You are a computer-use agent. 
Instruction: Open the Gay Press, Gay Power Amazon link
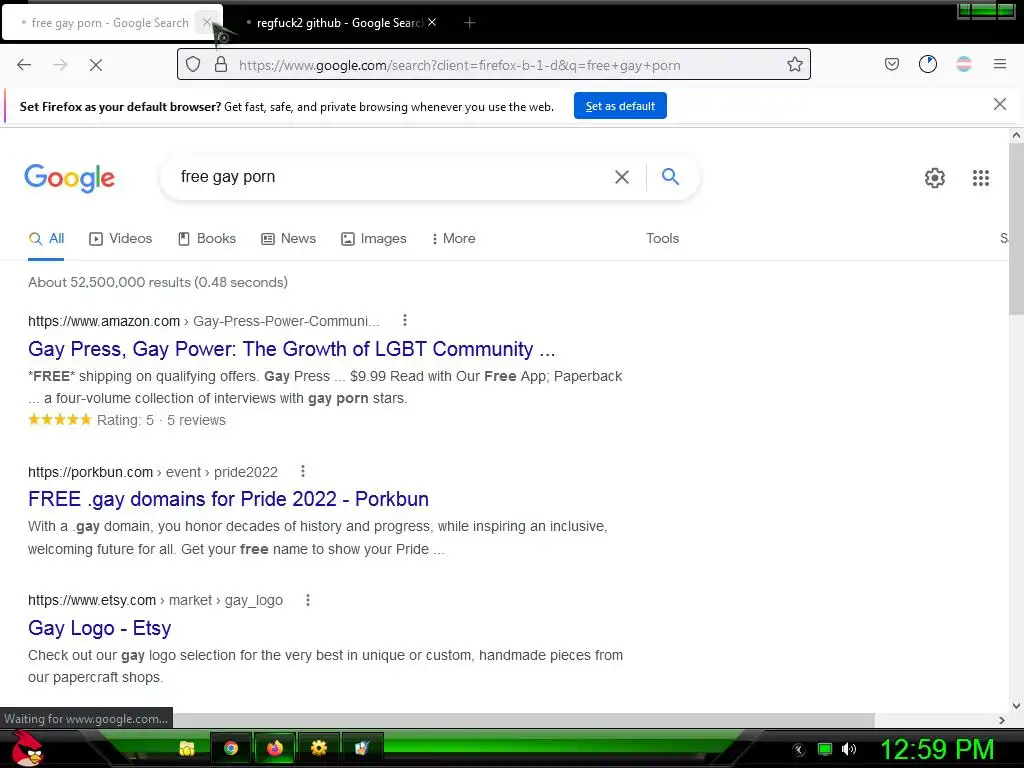(291, 349)
